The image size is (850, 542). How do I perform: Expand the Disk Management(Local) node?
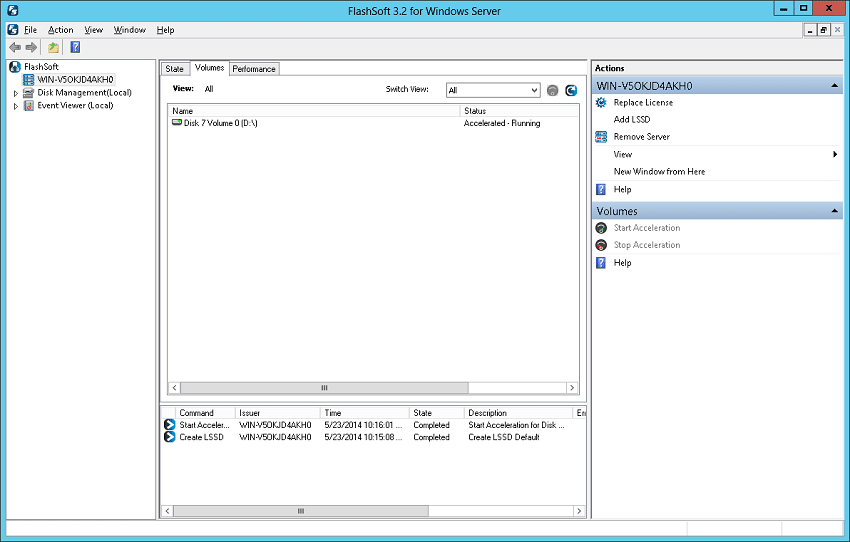click(16, 93)
